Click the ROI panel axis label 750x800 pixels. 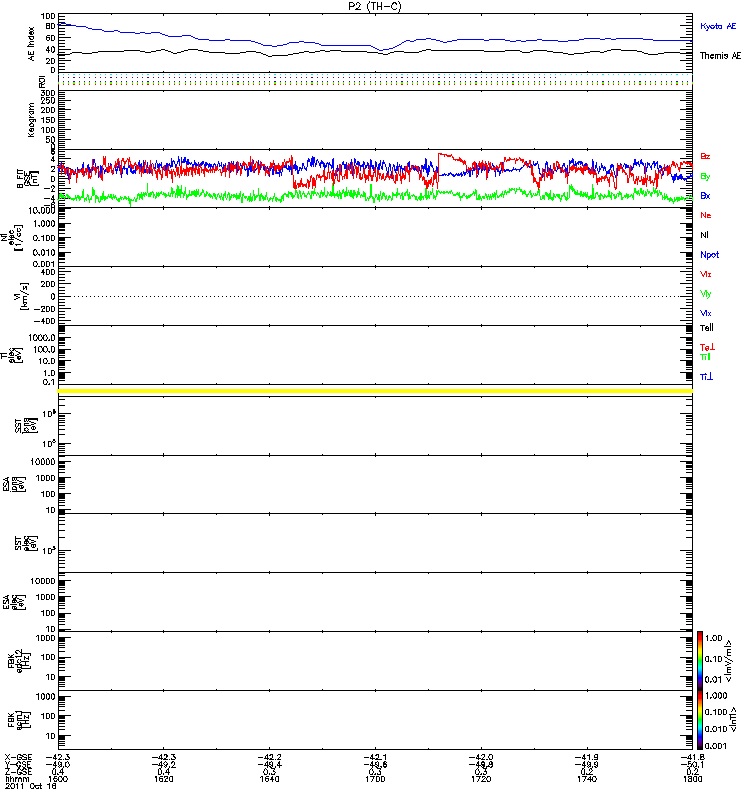coord(42,81)
